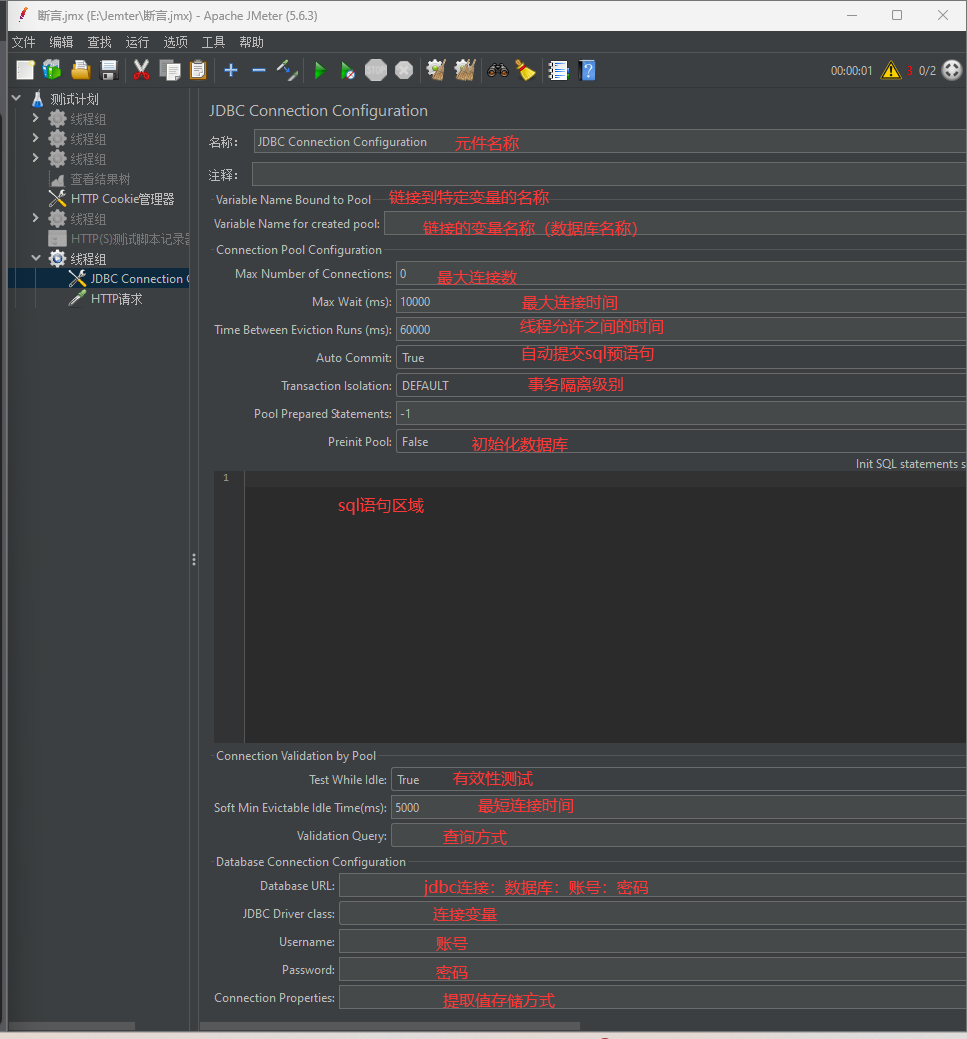Open the 帮助 menu
This screenshot has width=967, height=1039.
point(252,42)
